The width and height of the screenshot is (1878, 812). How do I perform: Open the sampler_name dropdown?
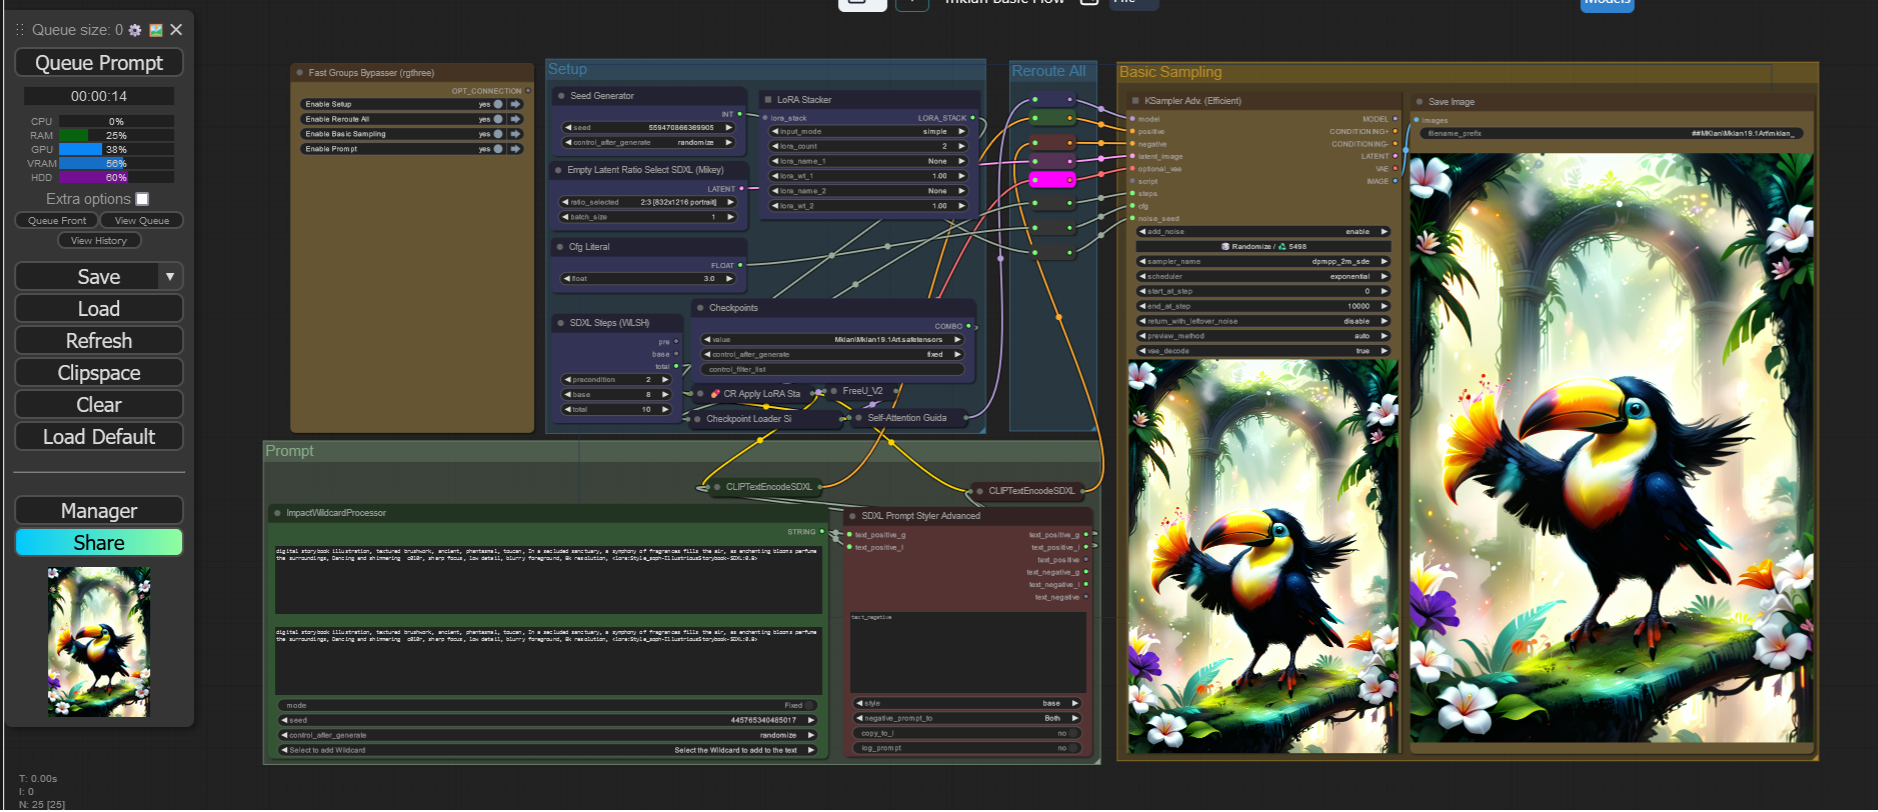[1263, 261]
